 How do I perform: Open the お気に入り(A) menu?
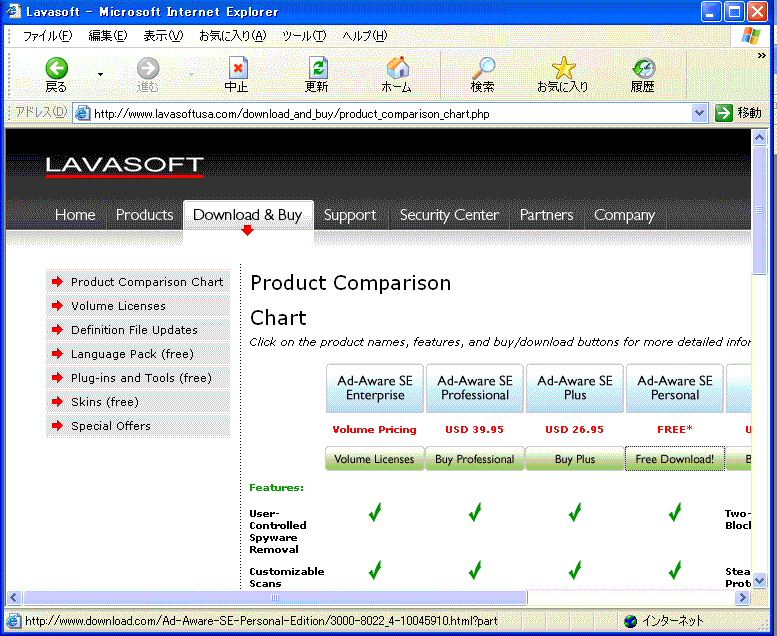[x=232, y=36]
